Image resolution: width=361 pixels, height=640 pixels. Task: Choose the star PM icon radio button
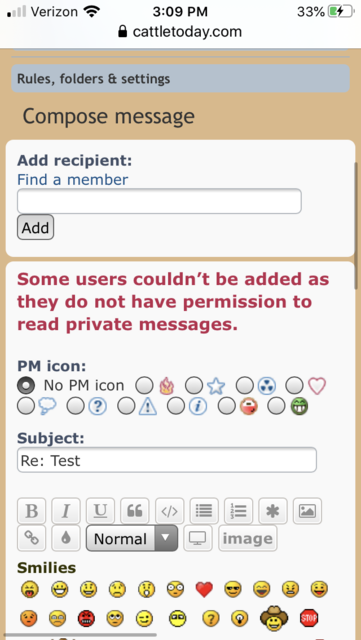point(194,385)
